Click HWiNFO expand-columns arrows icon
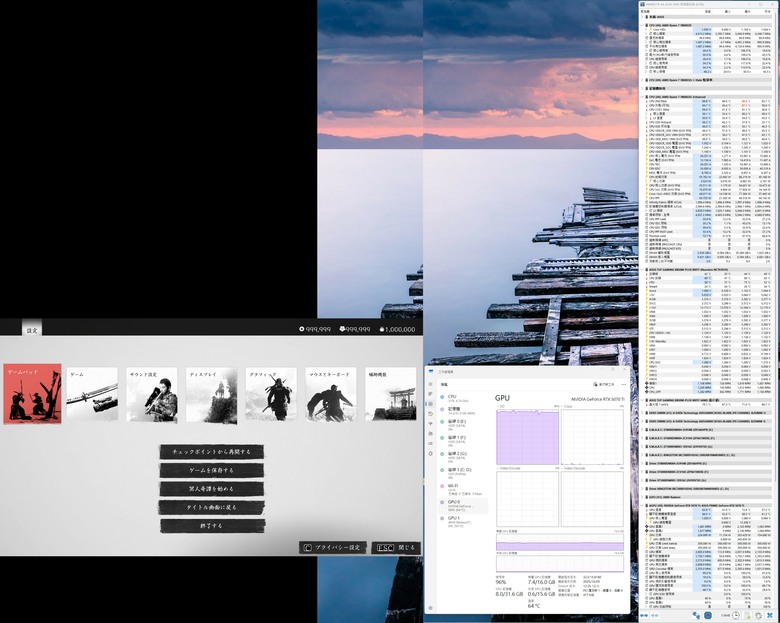 click(x=644, y=616)
